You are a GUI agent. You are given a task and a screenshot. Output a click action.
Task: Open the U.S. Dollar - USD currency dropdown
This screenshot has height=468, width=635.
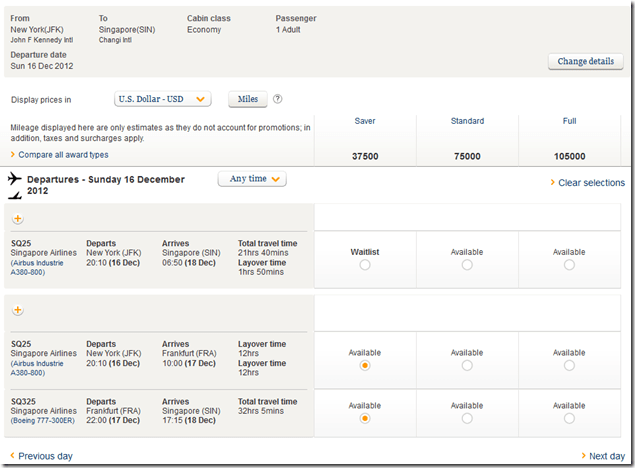163,99
